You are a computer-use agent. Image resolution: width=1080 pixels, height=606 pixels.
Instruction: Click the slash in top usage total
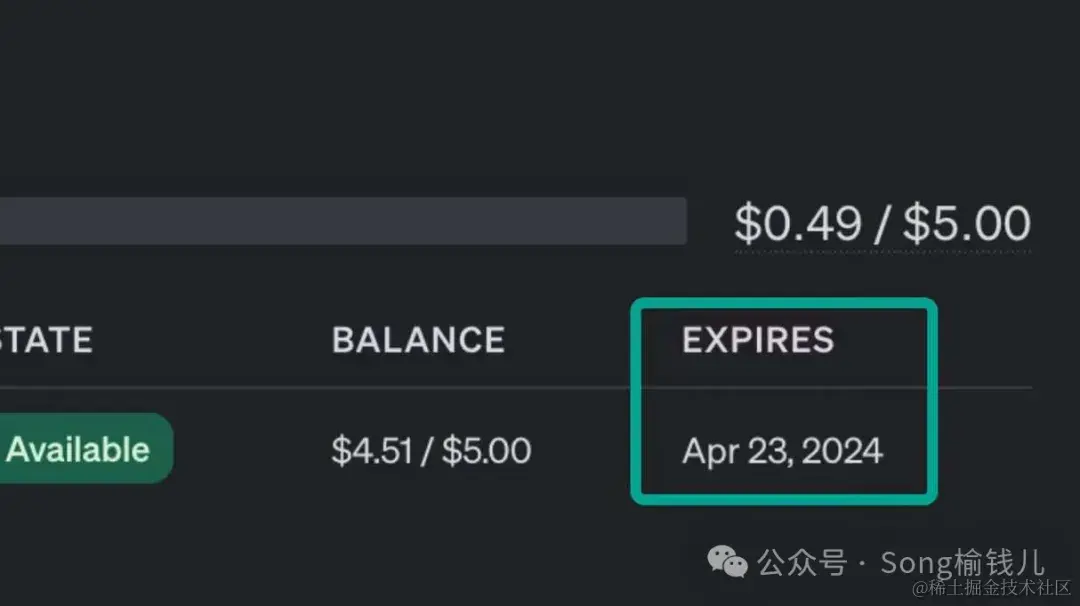point(882,223)
